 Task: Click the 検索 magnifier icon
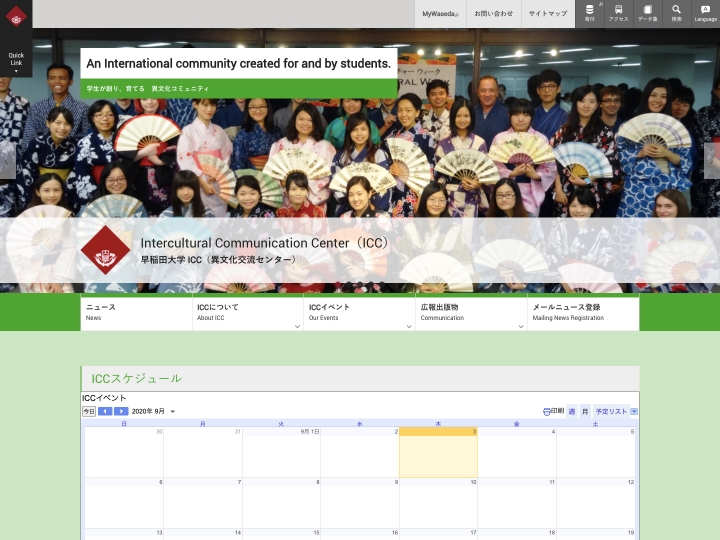coord(676,13)
